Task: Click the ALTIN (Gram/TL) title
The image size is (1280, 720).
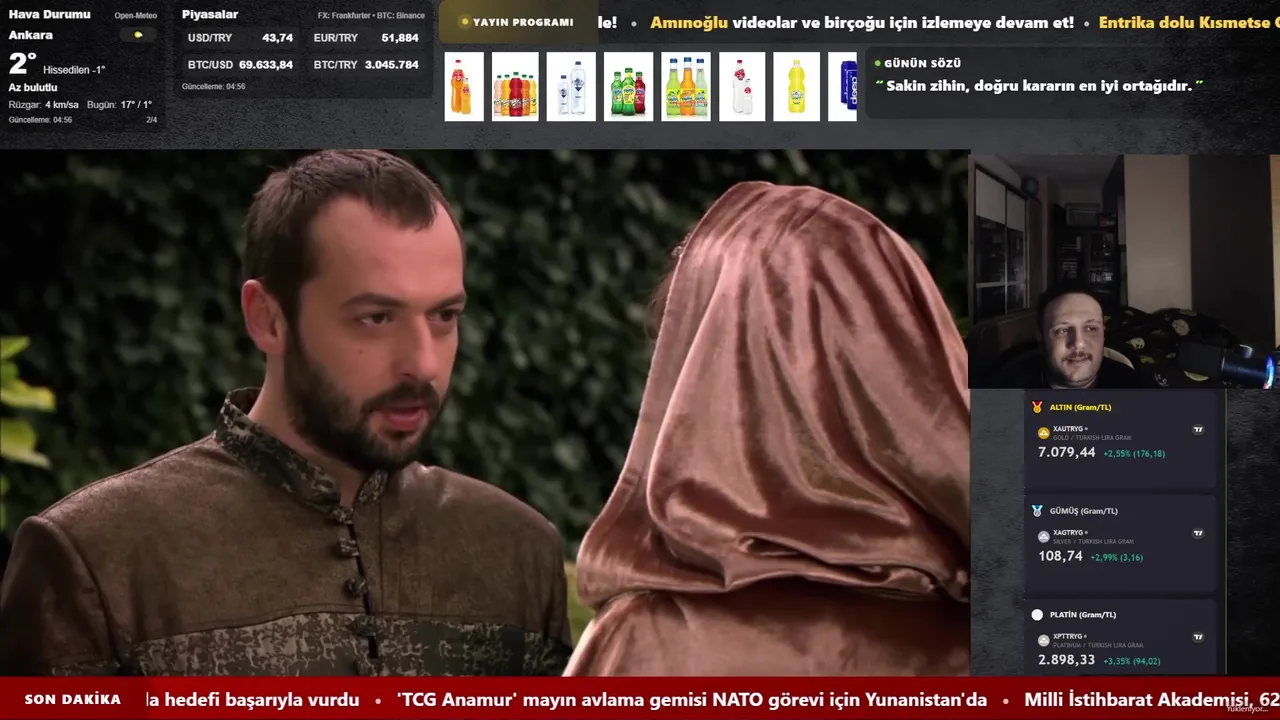Action: point(1080,407)
